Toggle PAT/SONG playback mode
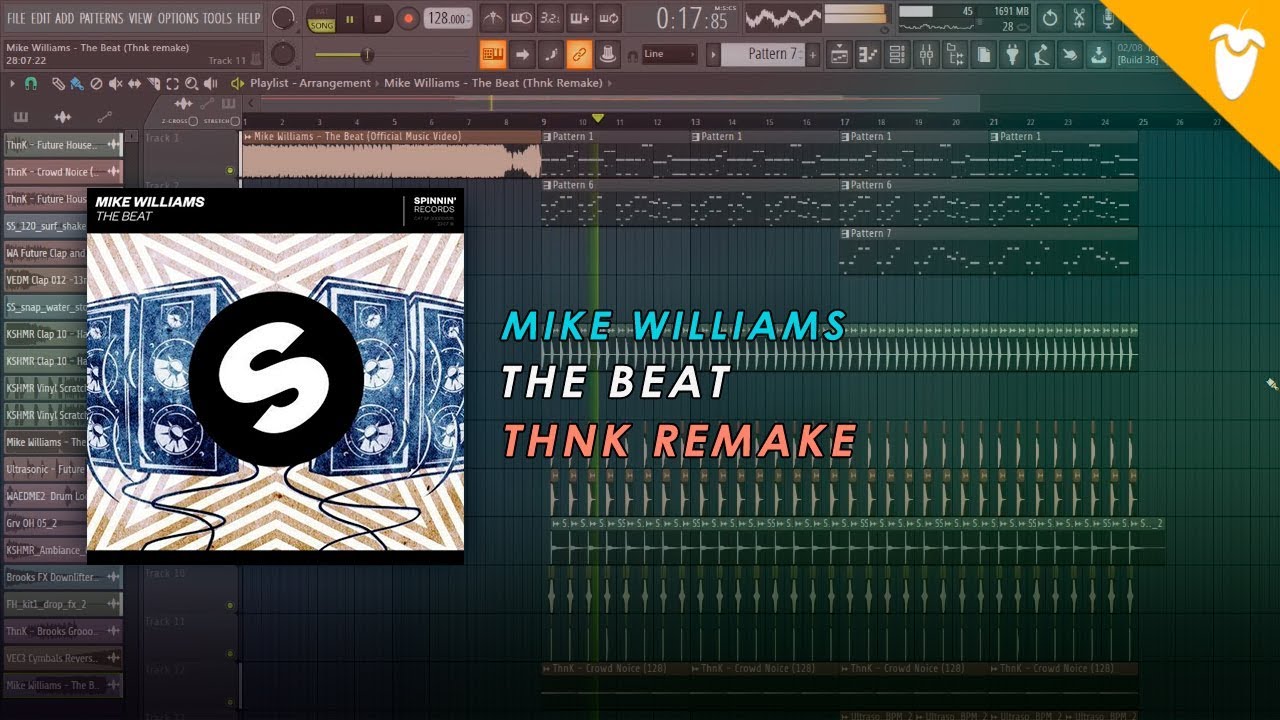The image size is (1280, 720). click(x=321, y=19)
